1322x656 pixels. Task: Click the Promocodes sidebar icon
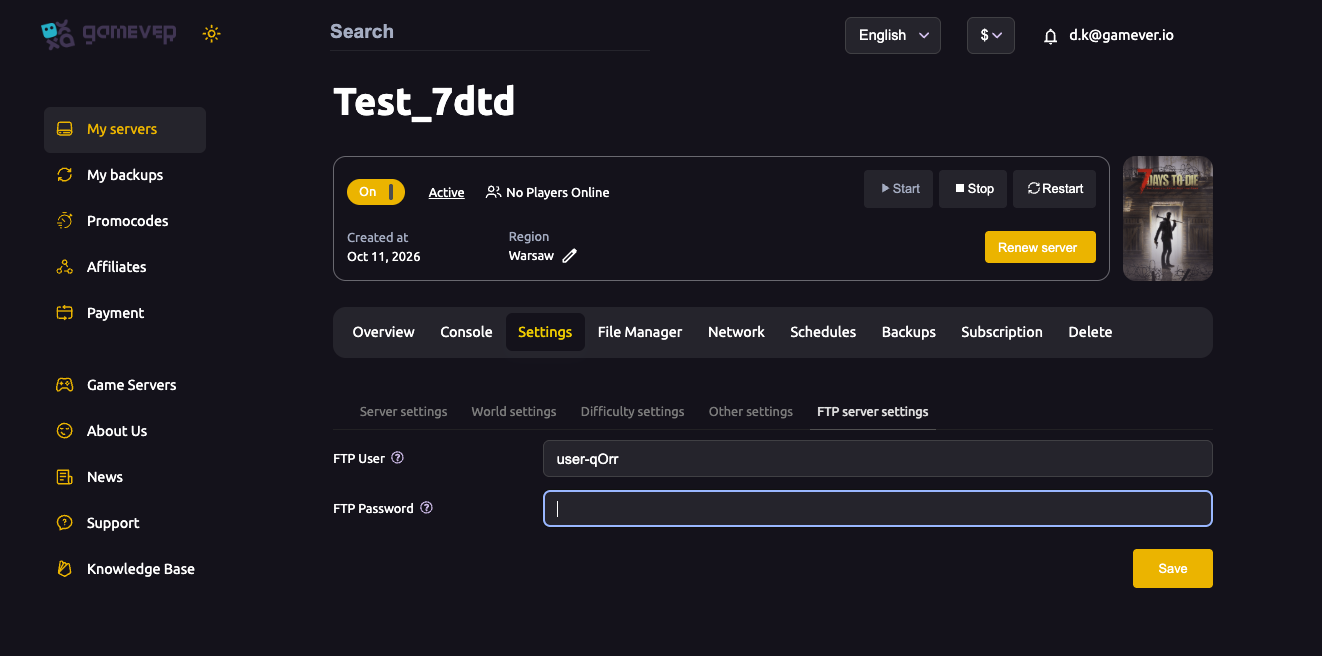[x=65, y=221]
